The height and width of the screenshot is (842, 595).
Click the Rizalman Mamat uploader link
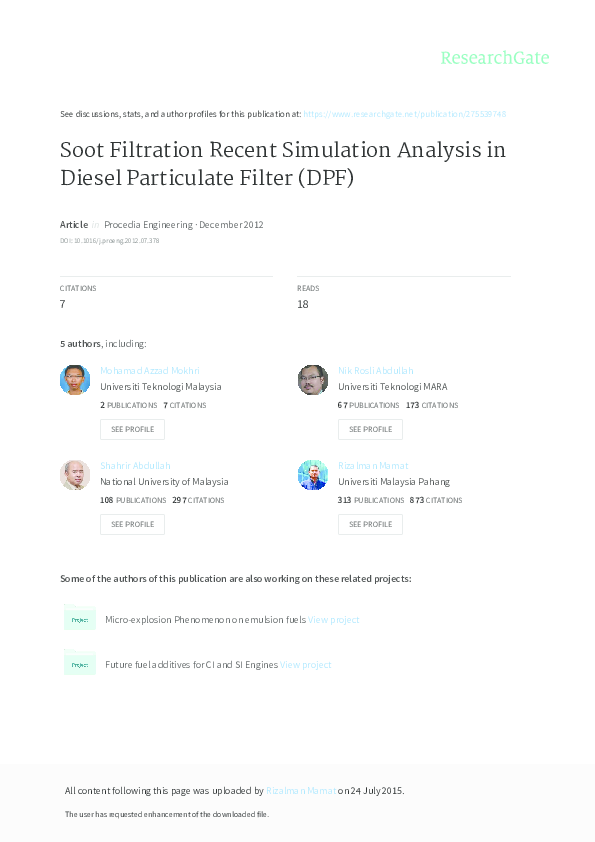pyautogui.click(x=292, y=789)
